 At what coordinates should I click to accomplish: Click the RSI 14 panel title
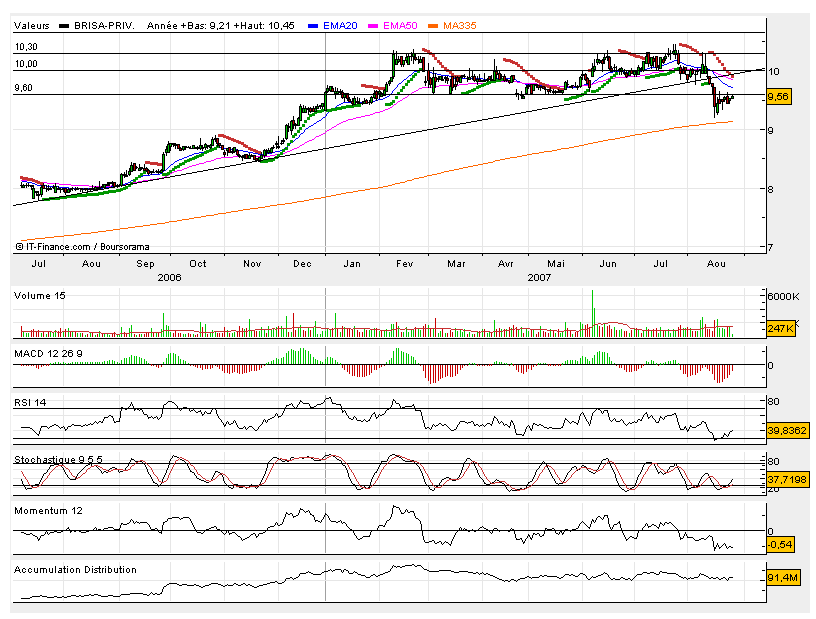pyautogui.click(x=30, y=402)
